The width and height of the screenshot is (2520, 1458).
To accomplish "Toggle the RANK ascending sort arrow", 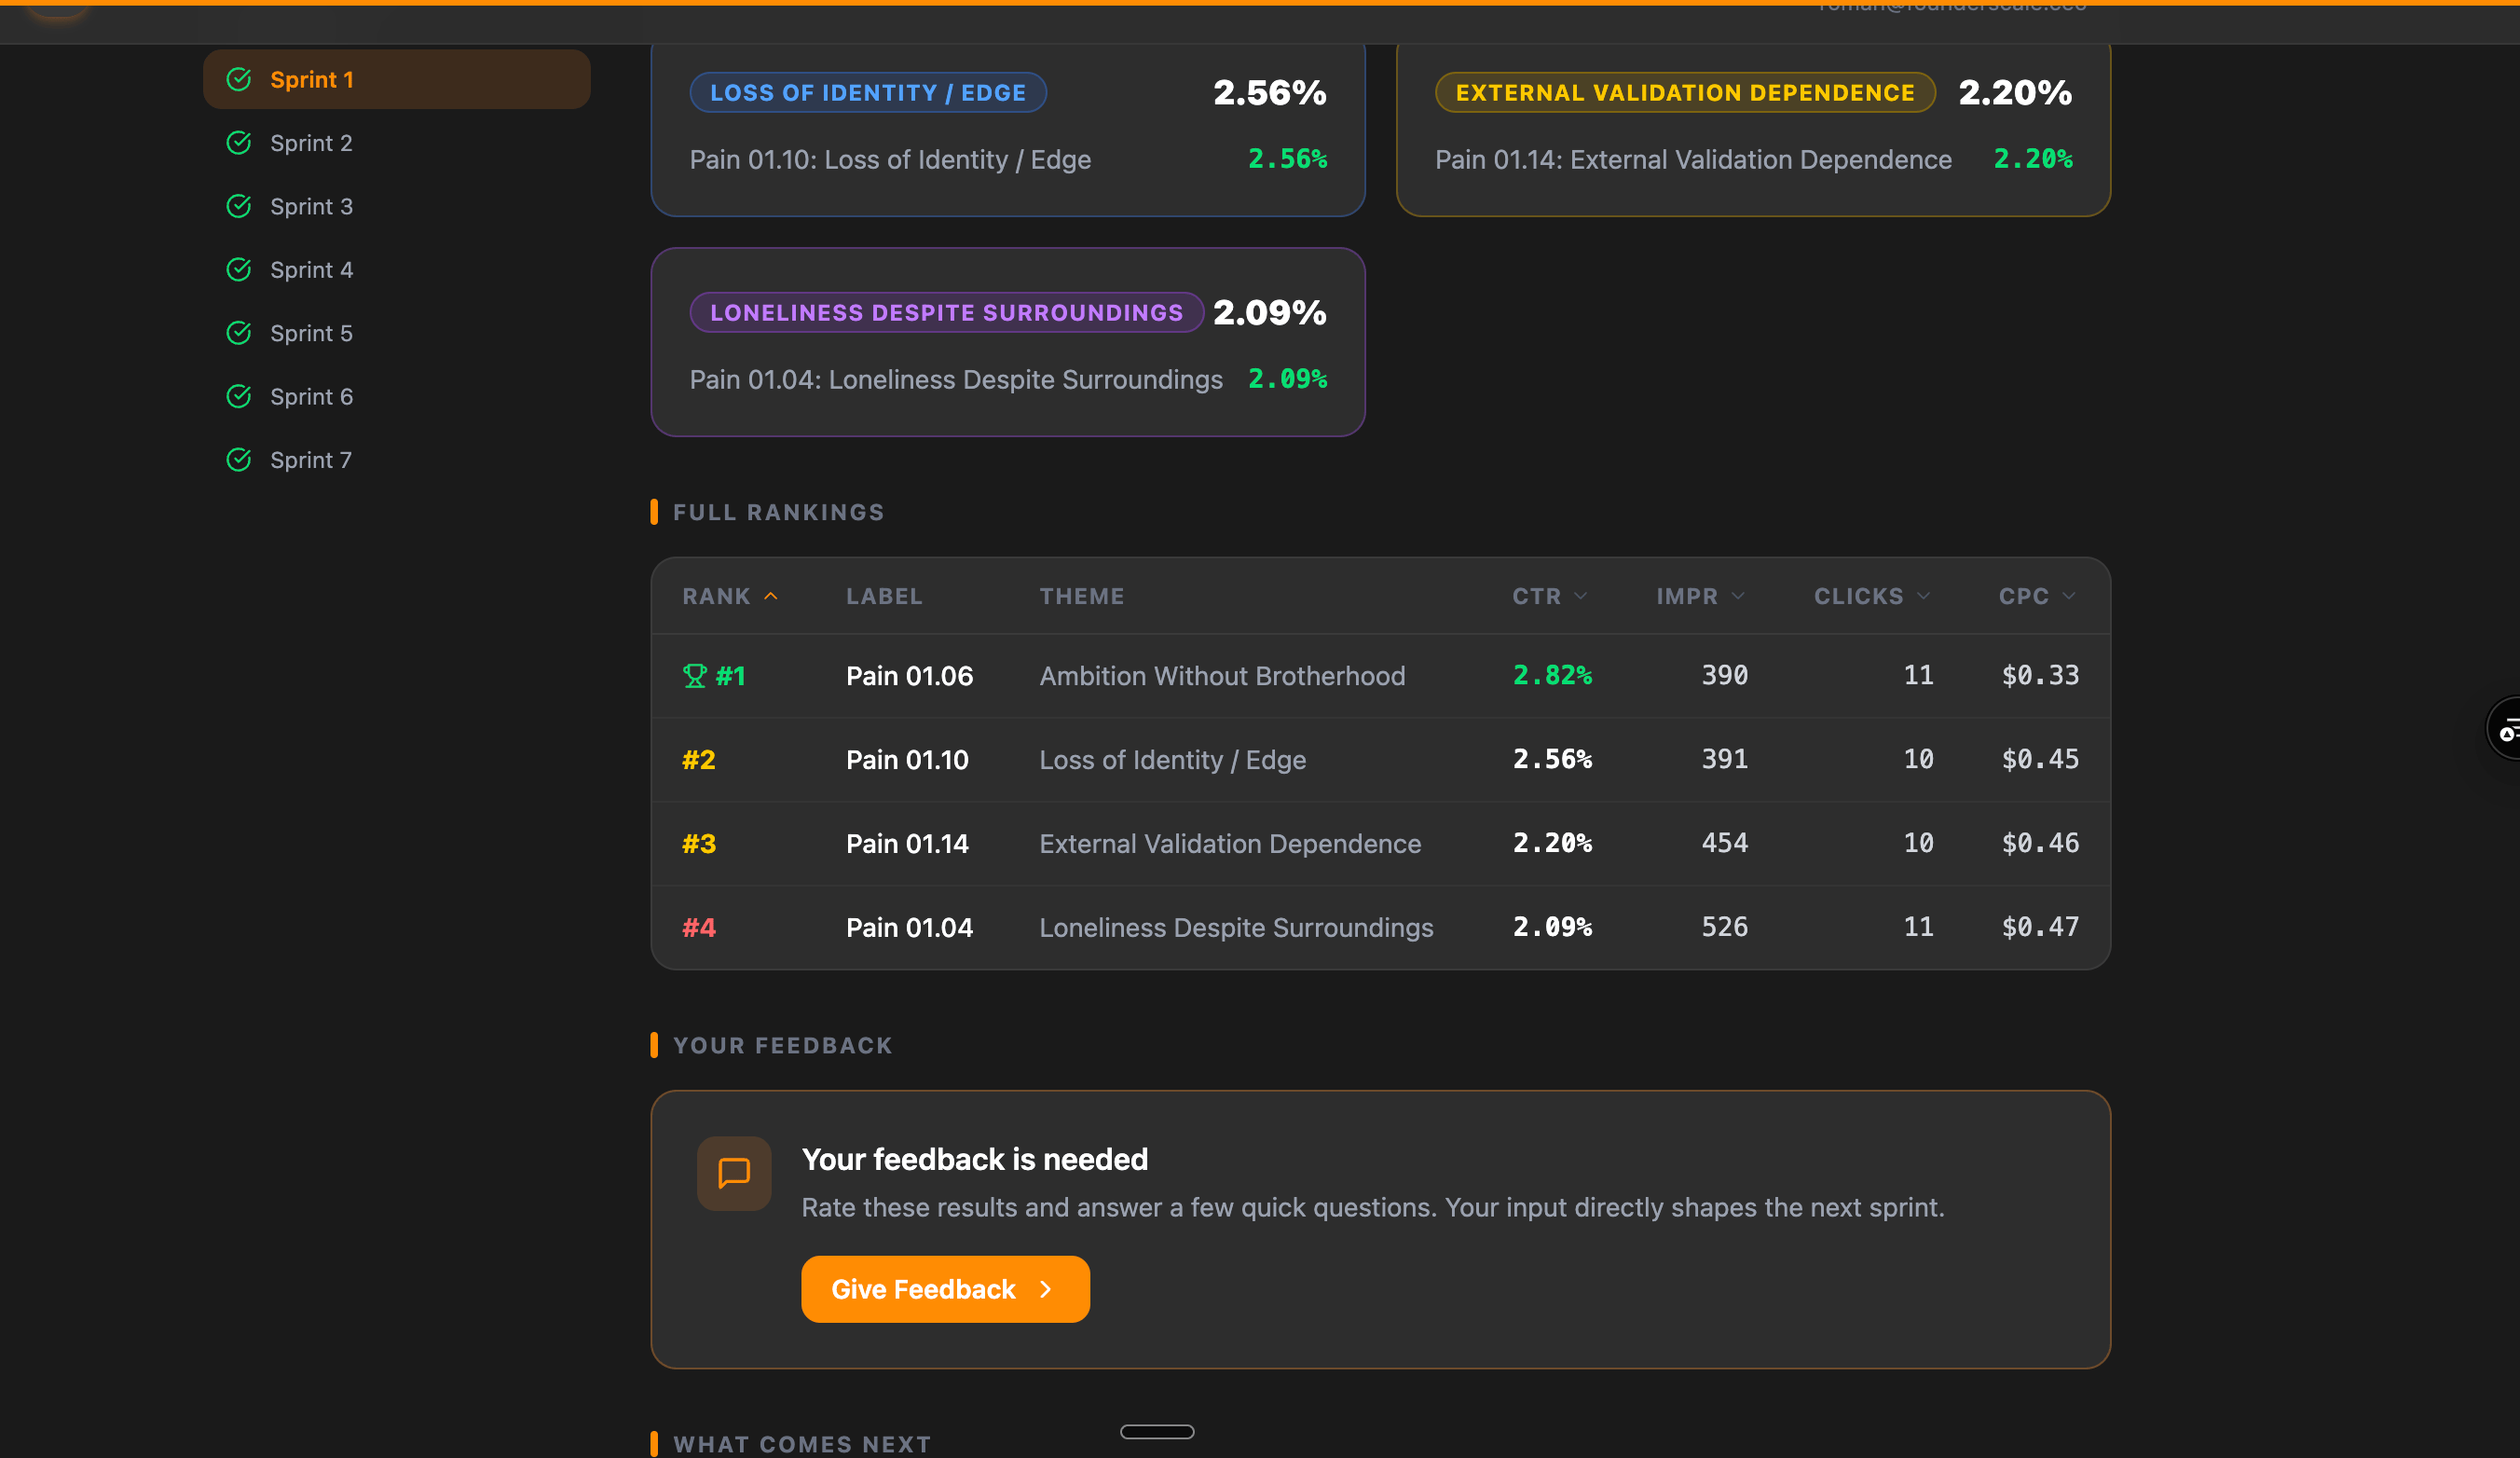I will [771, 596].
